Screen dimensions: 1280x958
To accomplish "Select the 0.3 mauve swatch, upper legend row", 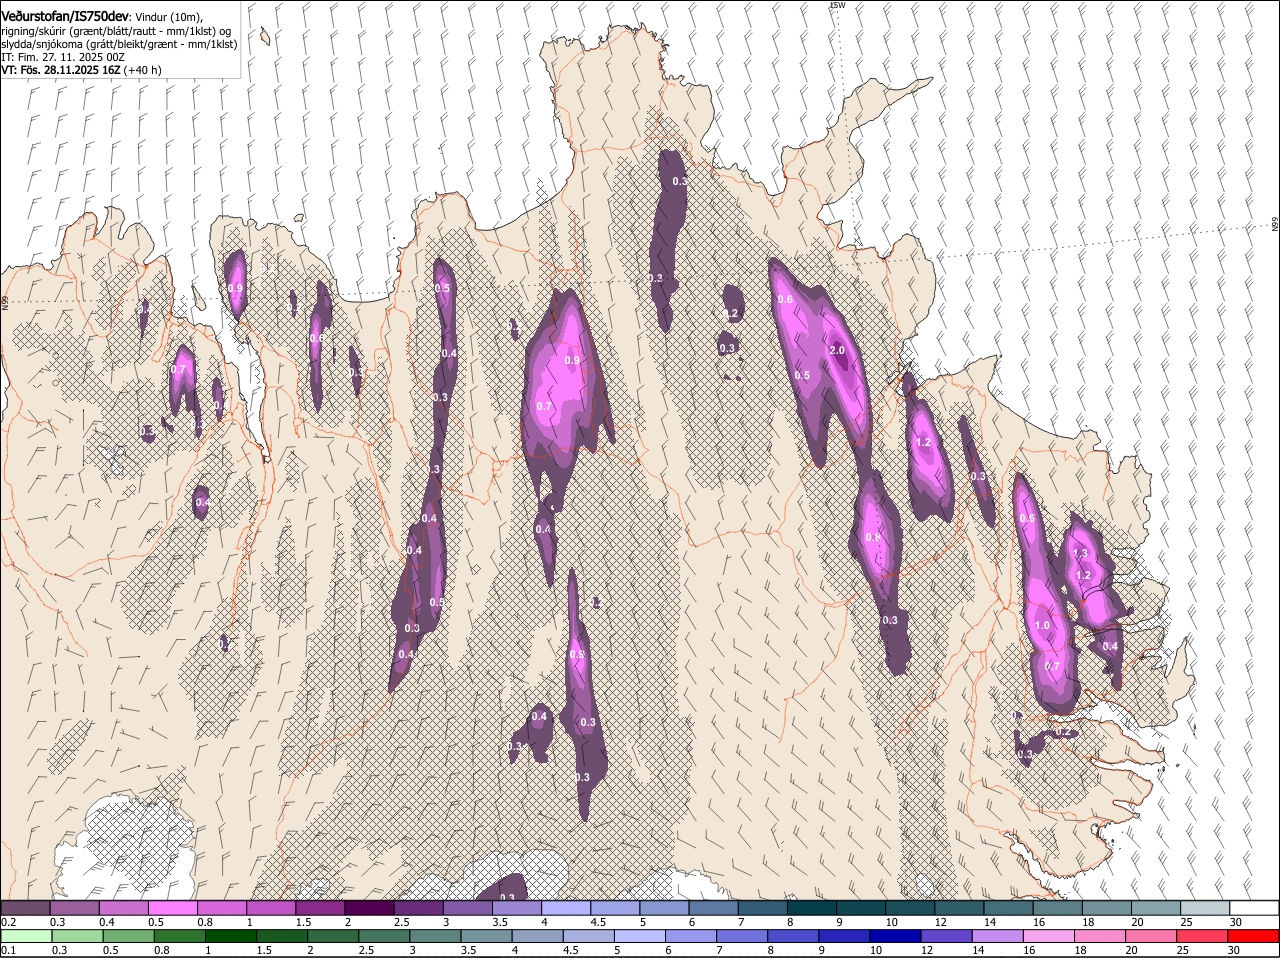I will pos(75,908).
